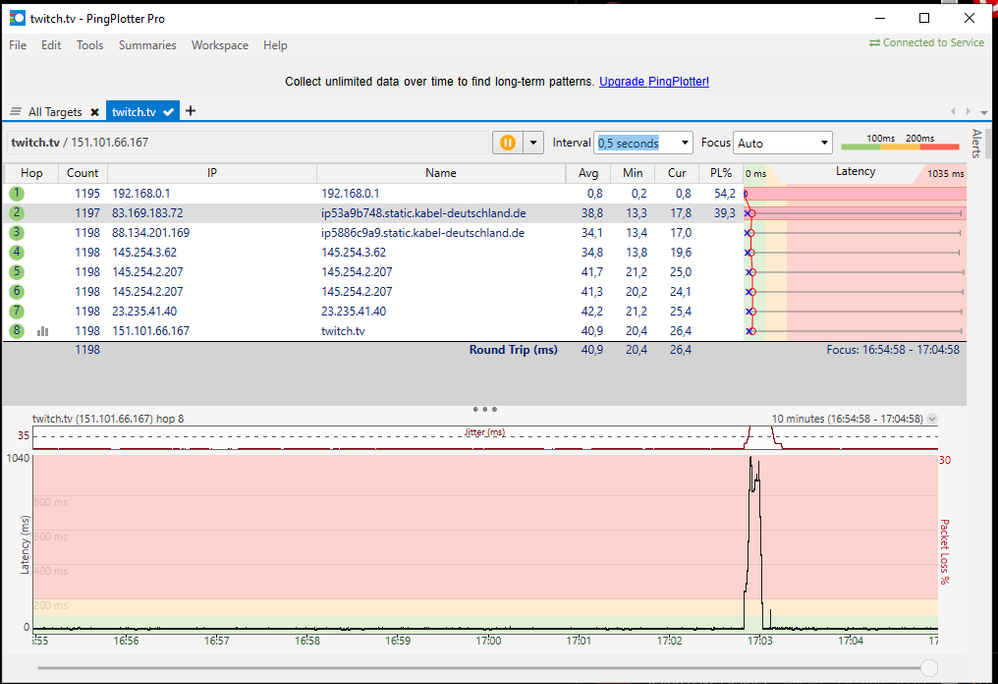Click the Jitter (ms) graph strip

click(x=485, y=438)
